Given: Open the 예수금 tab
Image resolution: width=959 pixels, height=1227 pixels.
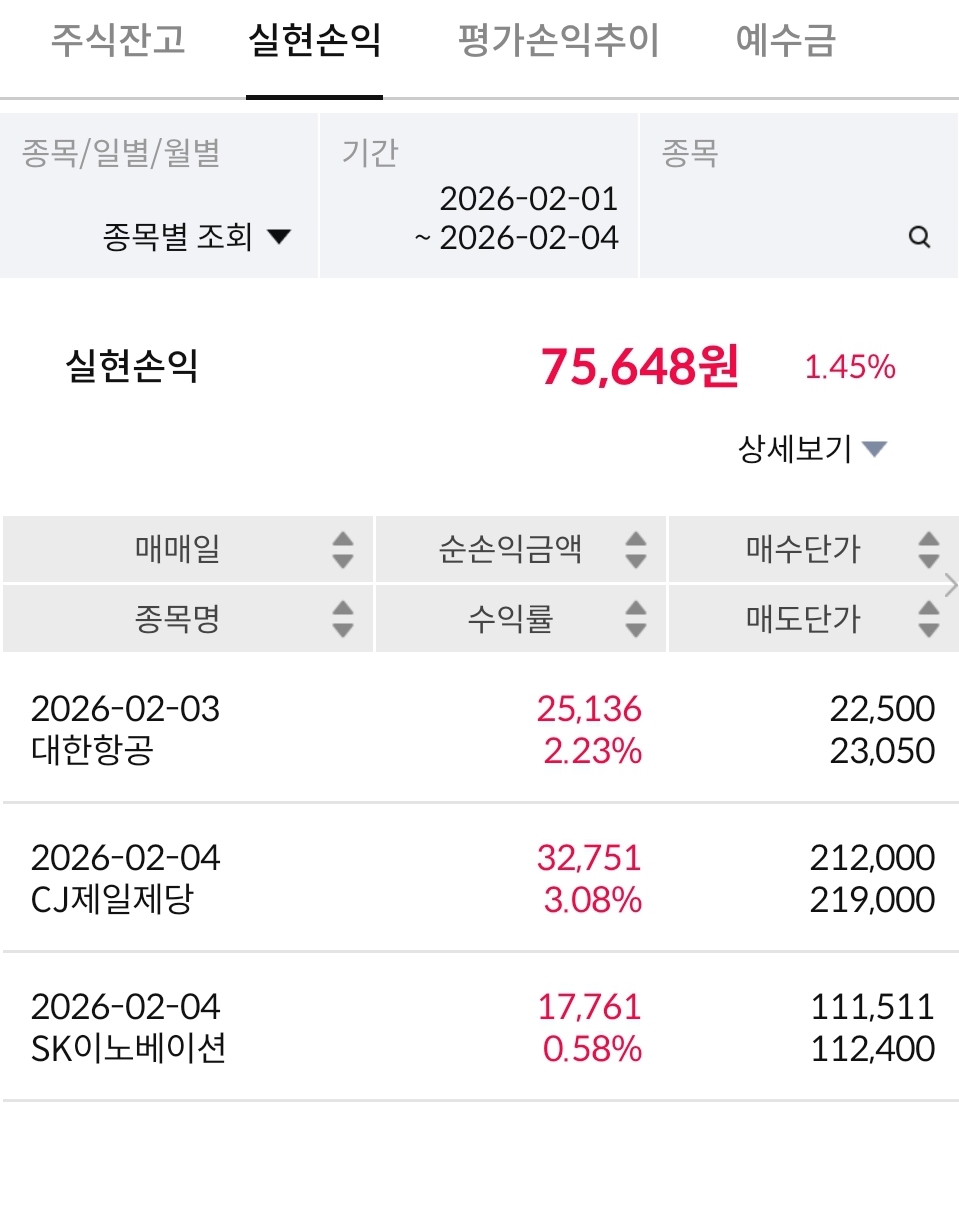Looking at the screenshot, I should pos(785,42).
